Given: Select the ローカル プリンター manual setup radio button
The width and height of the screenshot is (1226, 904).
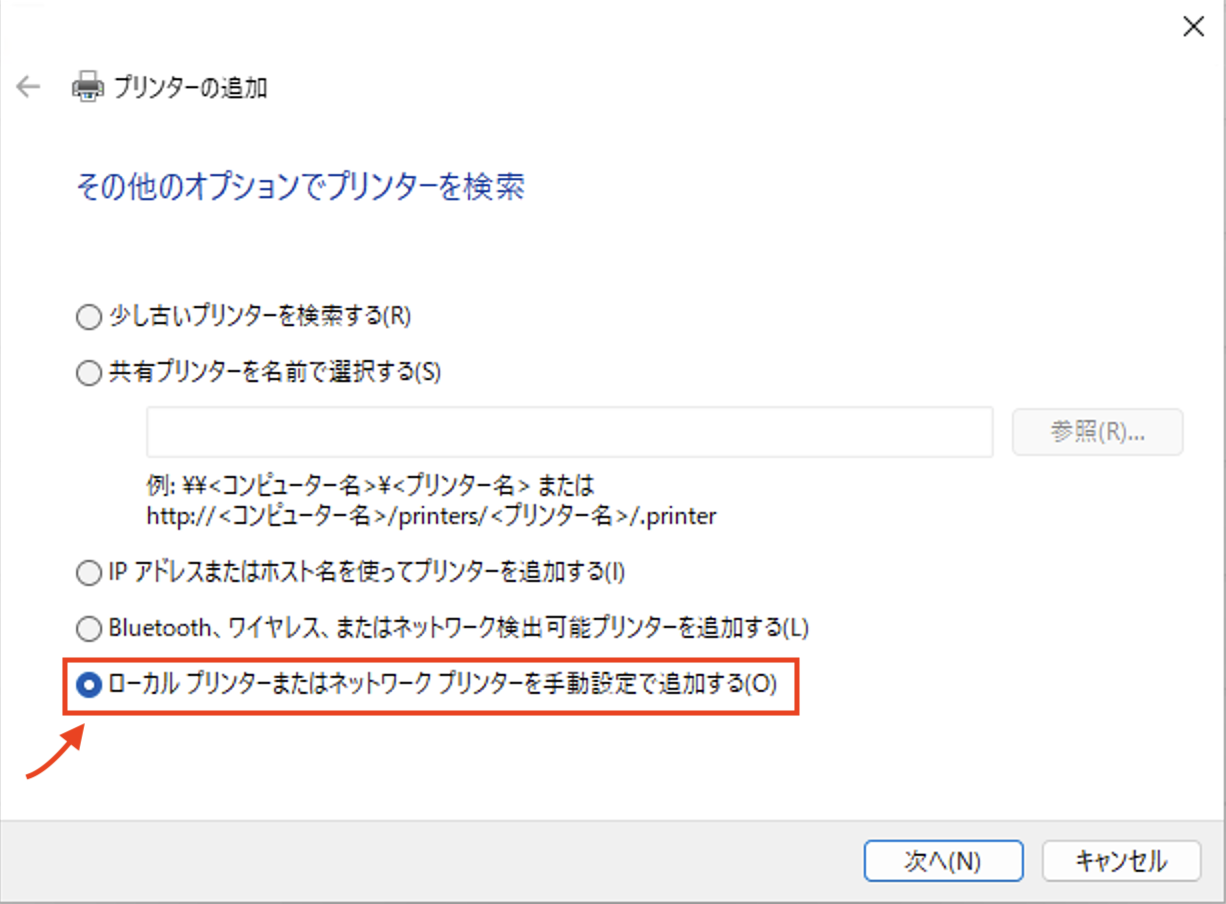Looking at the screenshot, I should click(x=89, y=685).
